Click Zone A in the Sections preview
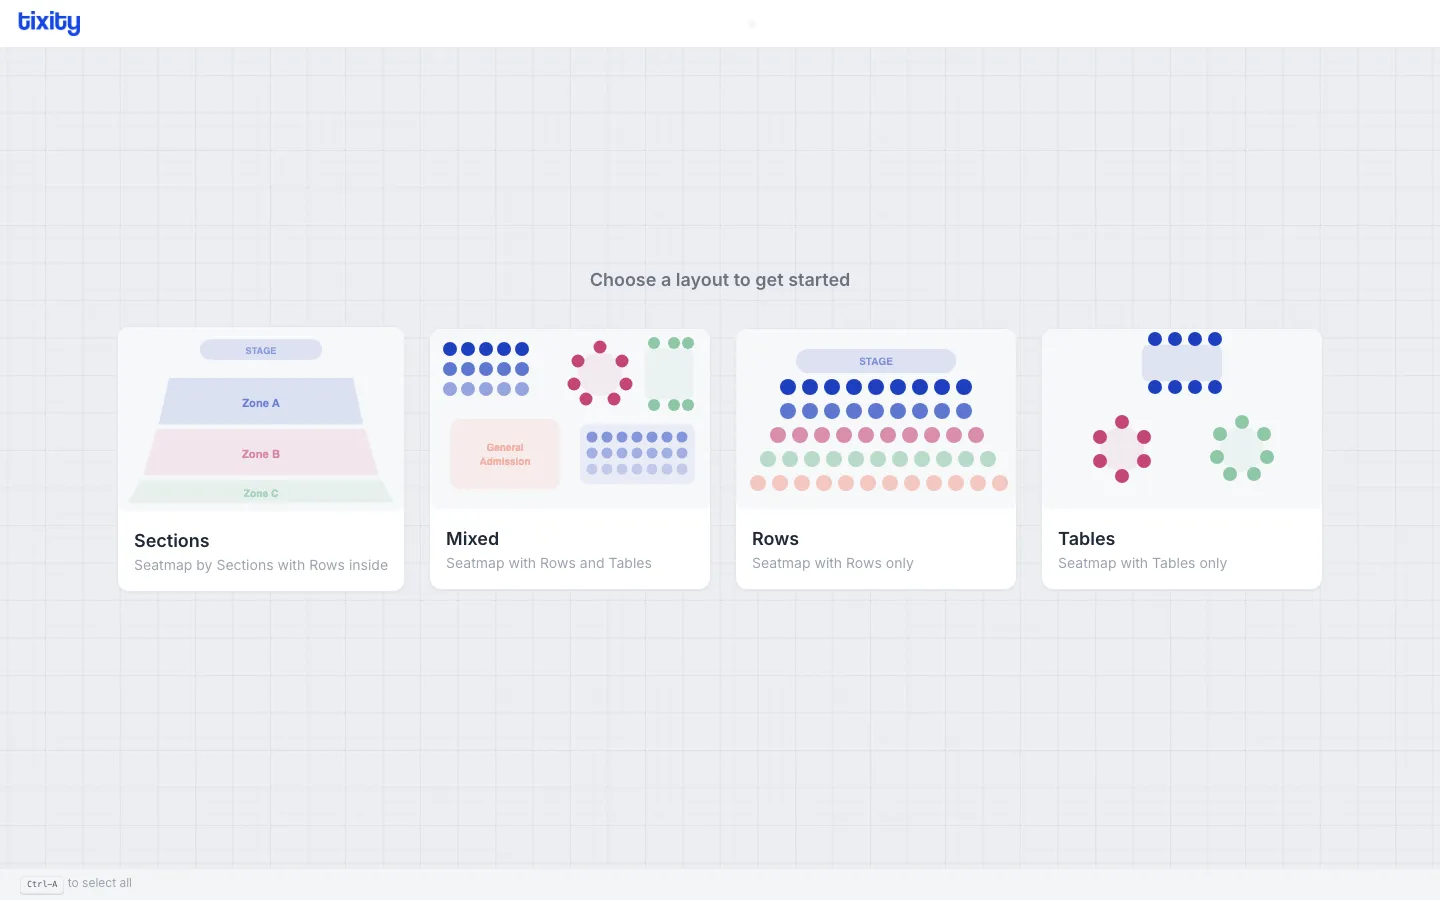Screen dimensions: 1440x900 point(260,402)
